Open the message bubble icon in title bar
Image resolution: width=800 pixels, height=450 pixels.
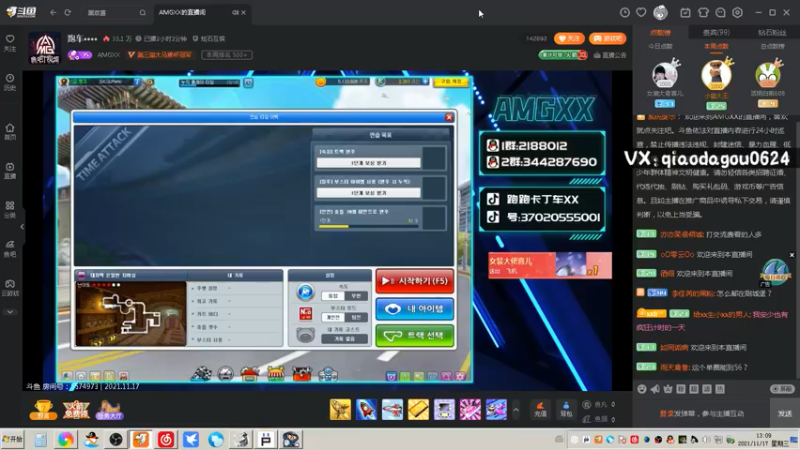coord(720,13)
